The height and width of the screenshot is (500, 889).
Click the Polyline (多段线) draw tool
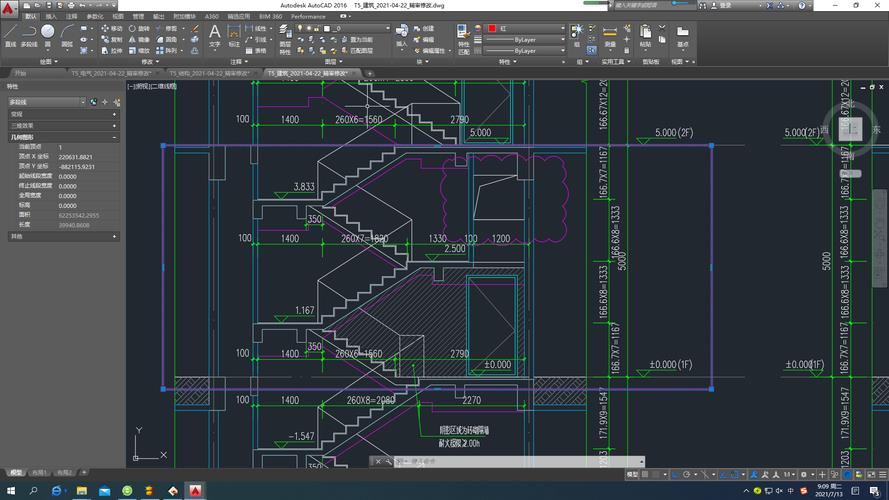[28, 33]
